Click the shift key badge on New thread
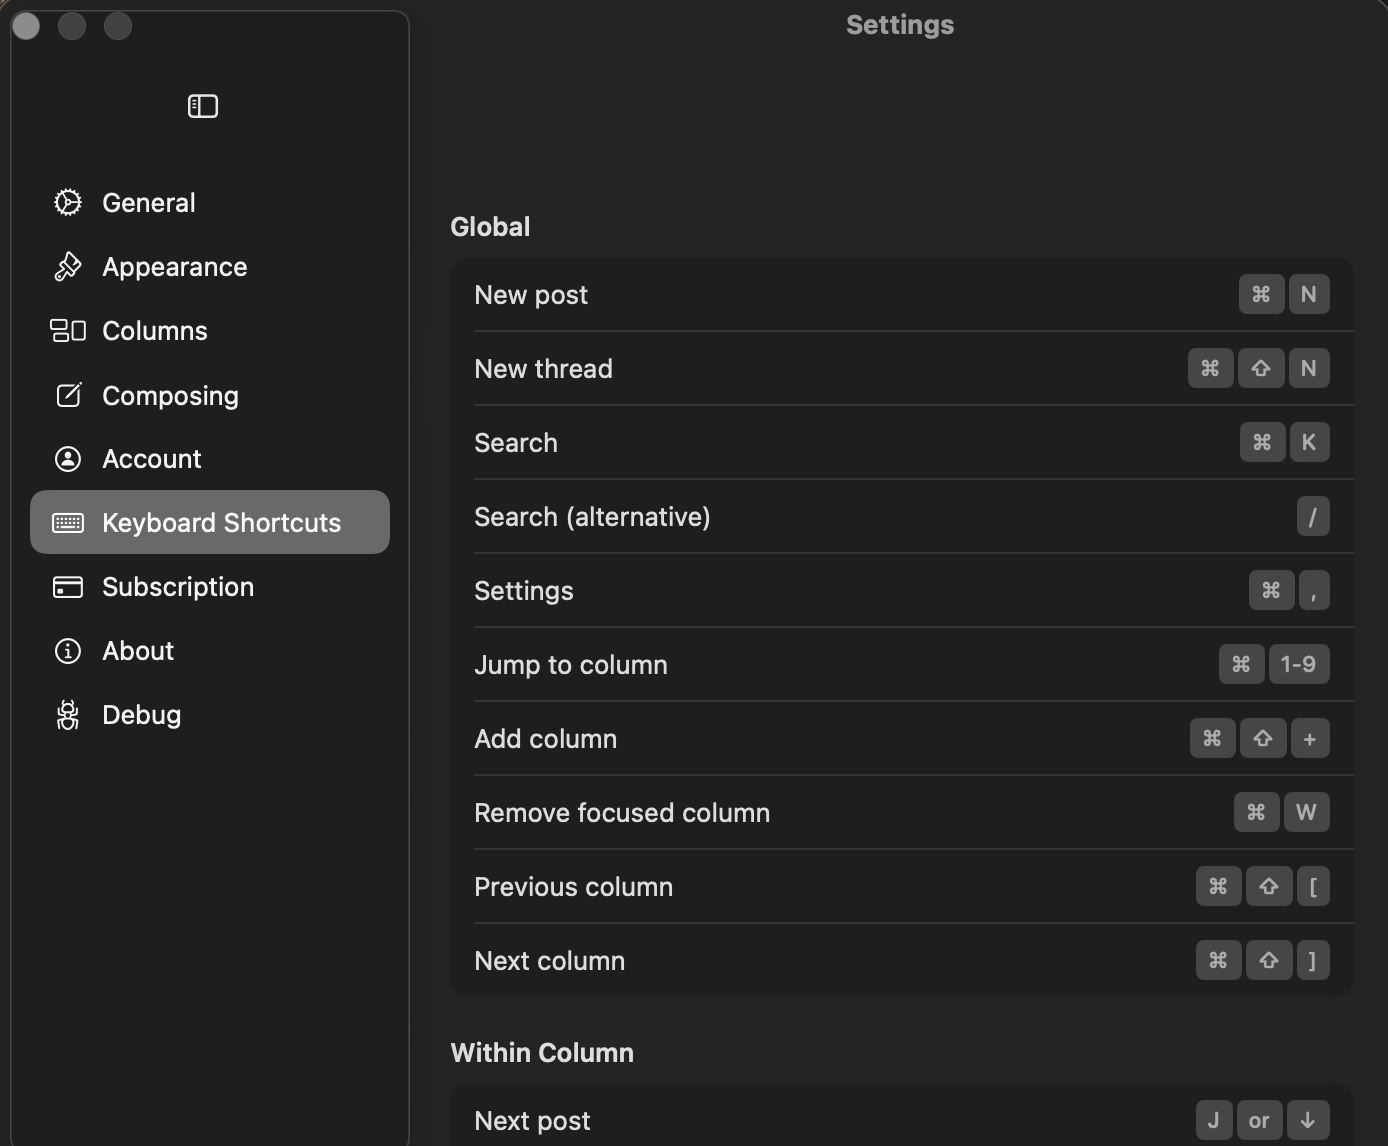 pos(1260,368)
